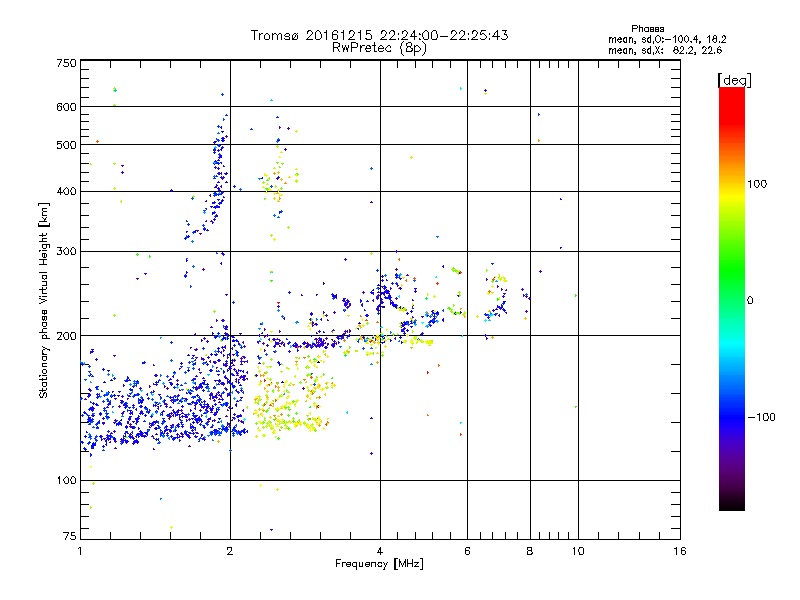Image resolution: width=800 pixels, height=600 pixels.
Task: Click the phase colorbar on the right
Action: (732, 298)
